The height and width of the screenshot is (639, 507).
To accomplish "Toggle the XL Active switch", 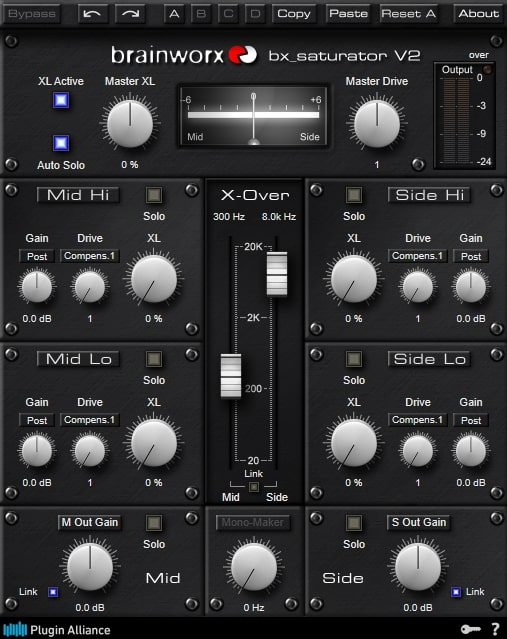I will (61, 100).
